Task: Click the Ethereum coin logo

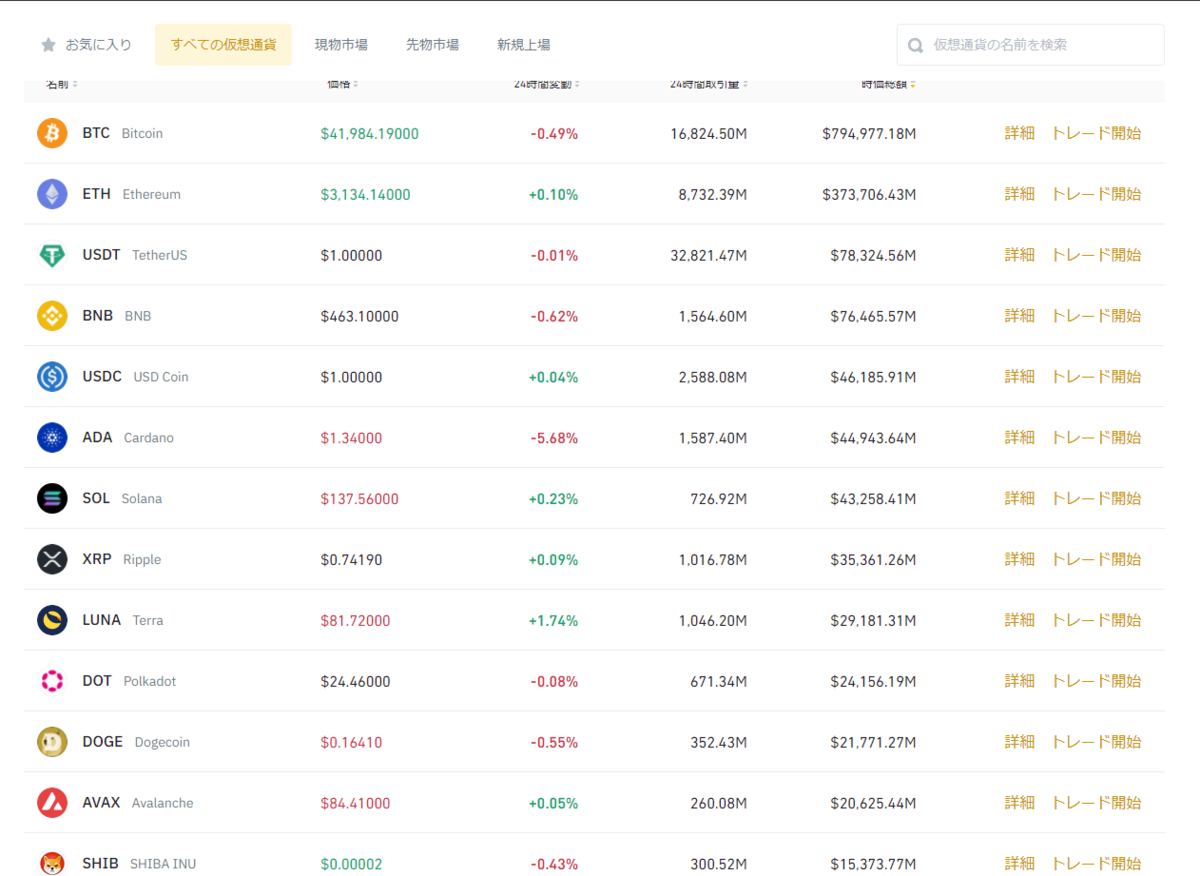Action: tap(52, 194)
